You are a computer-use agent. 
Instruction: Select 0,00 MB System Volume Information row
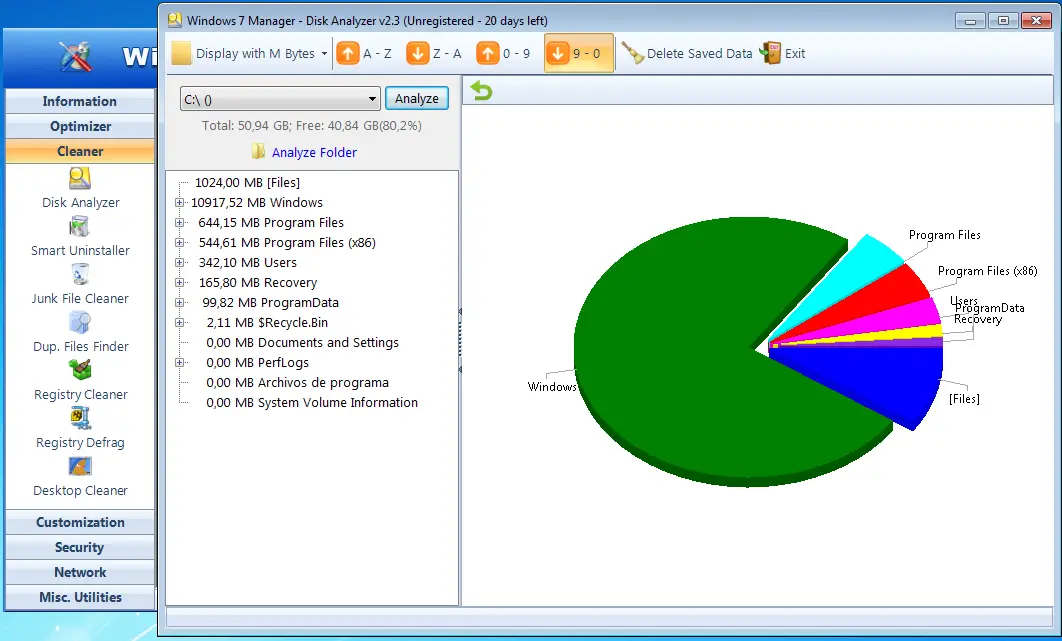[312, 402]
